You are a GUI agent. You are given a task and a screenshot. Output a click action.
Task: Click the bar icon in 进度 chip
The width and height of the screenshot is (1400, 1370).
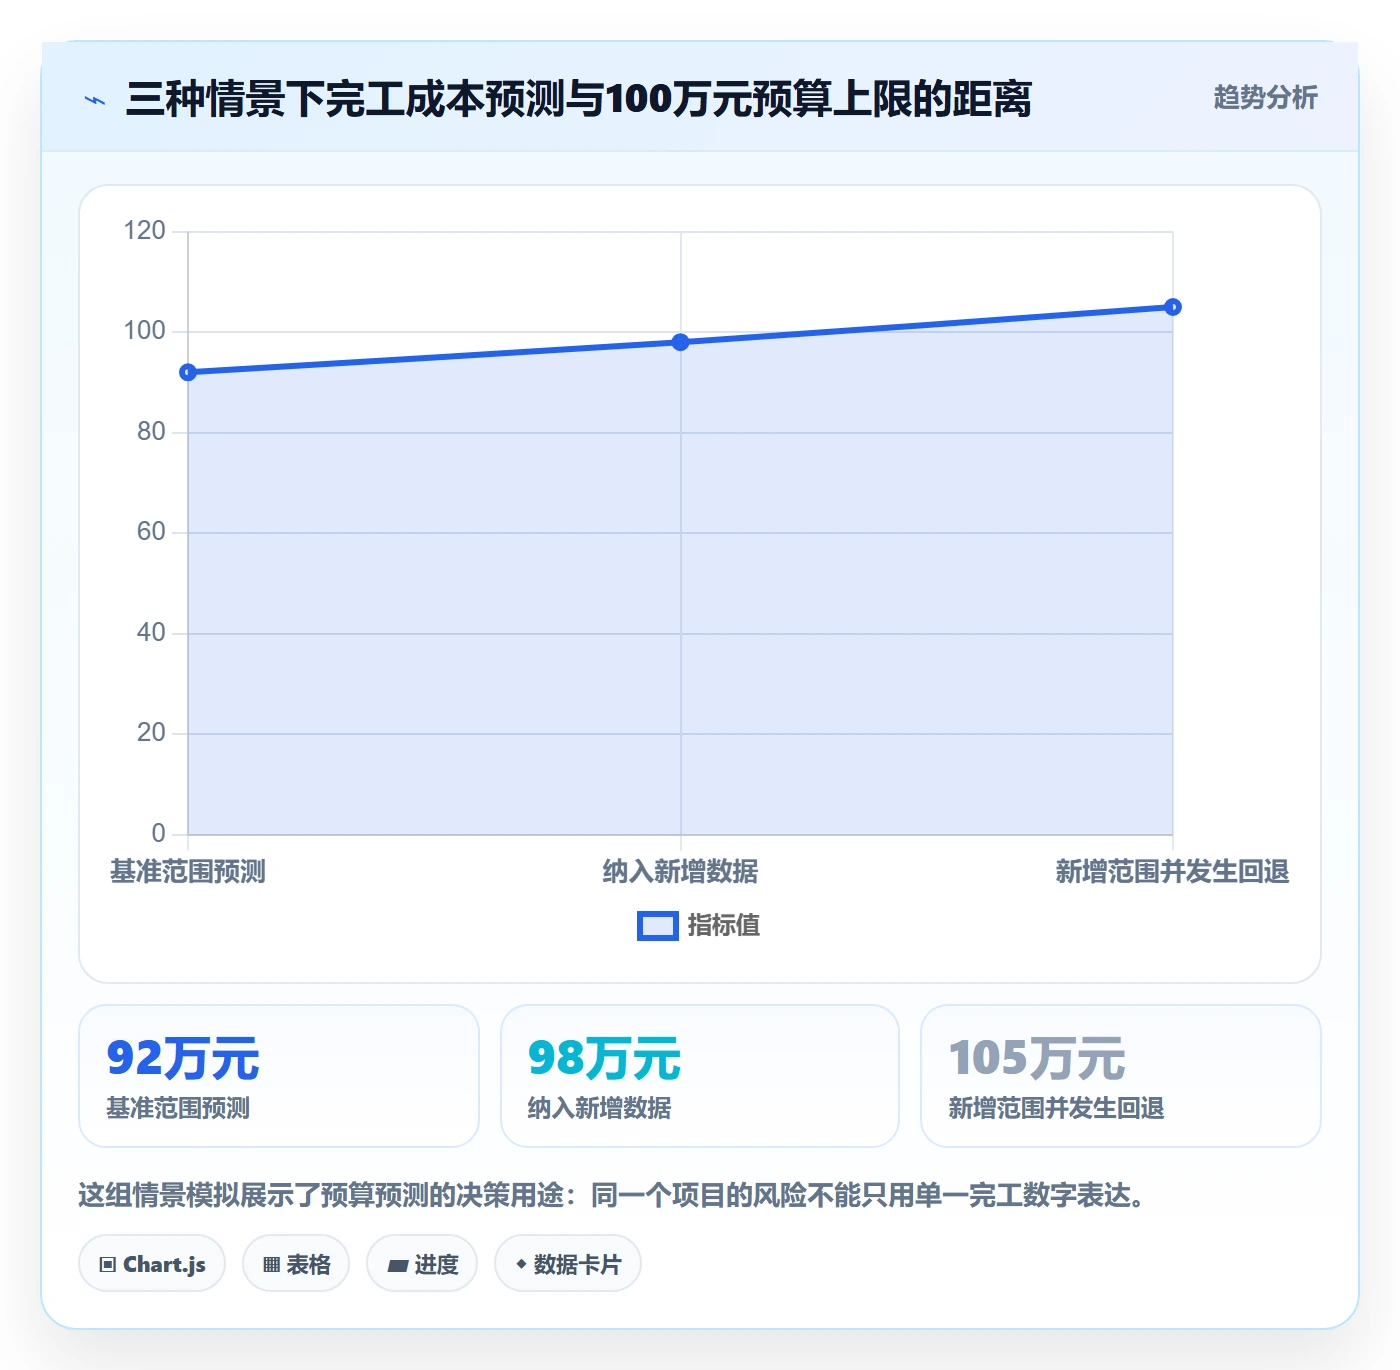[397, 1266]
